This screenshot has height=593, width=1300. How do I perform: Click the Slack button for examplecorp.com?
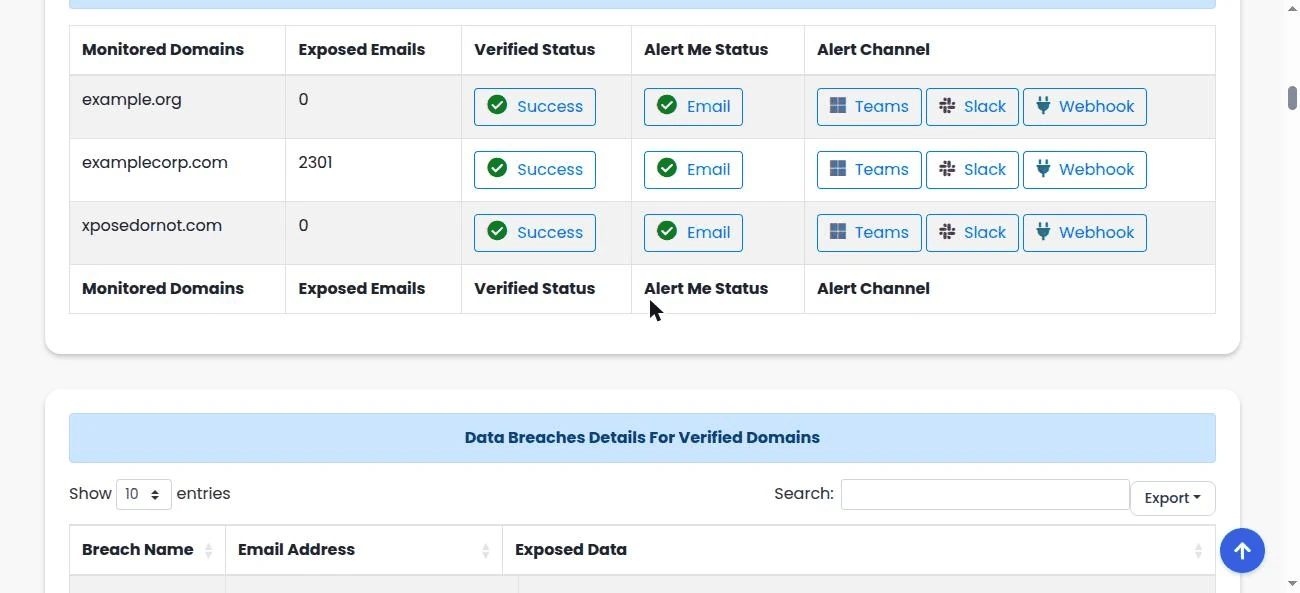click(972, 170)
